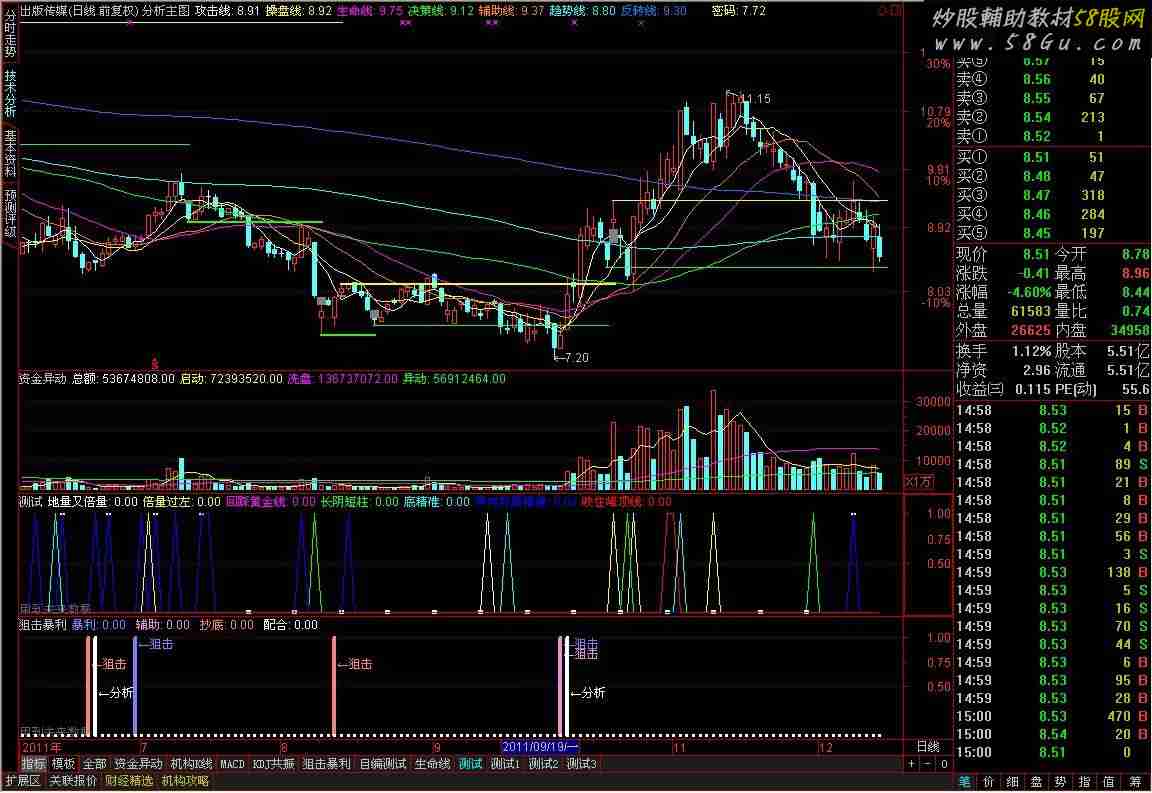Click the 攻击线: 8.91 indicator label
The width and height of the screenshot is (1152, 793).
click(x=227, y=11)
